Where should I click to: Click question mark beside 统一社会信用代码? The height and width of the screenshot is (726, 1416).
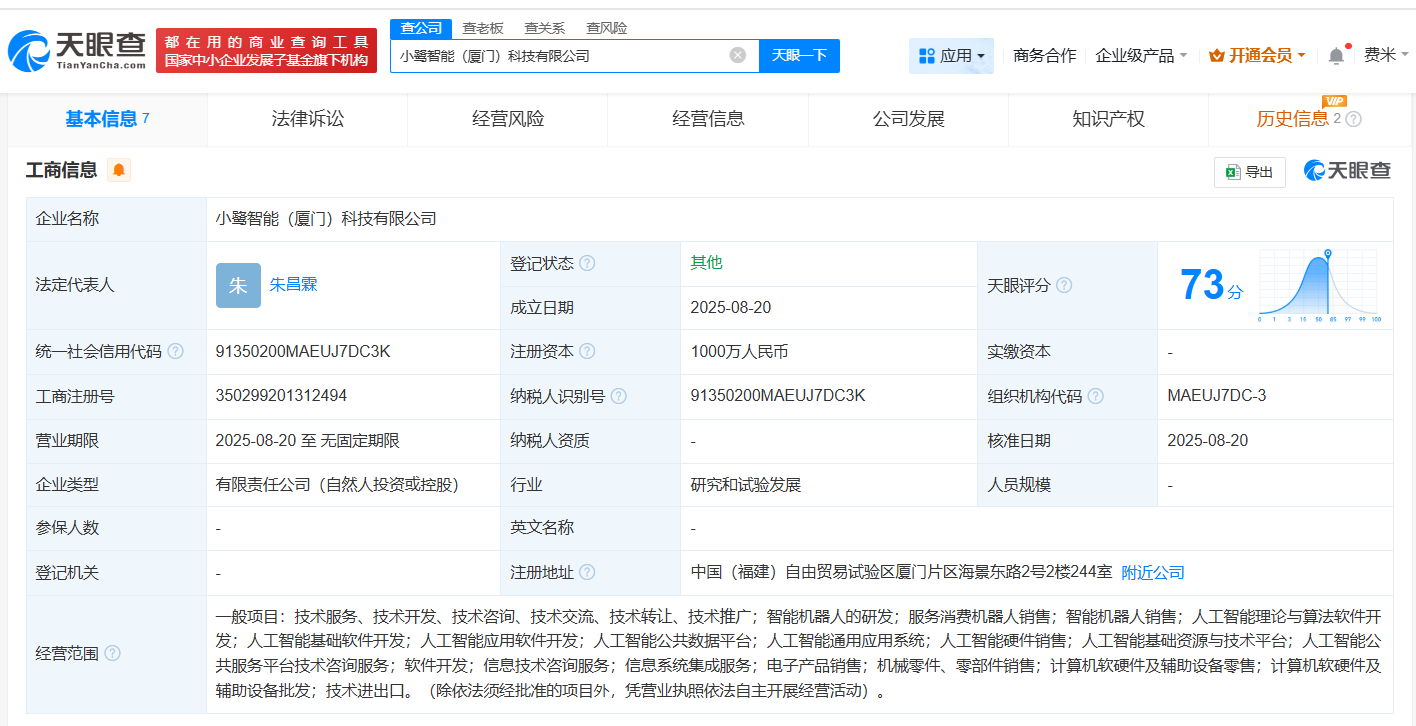click(176, 351)
